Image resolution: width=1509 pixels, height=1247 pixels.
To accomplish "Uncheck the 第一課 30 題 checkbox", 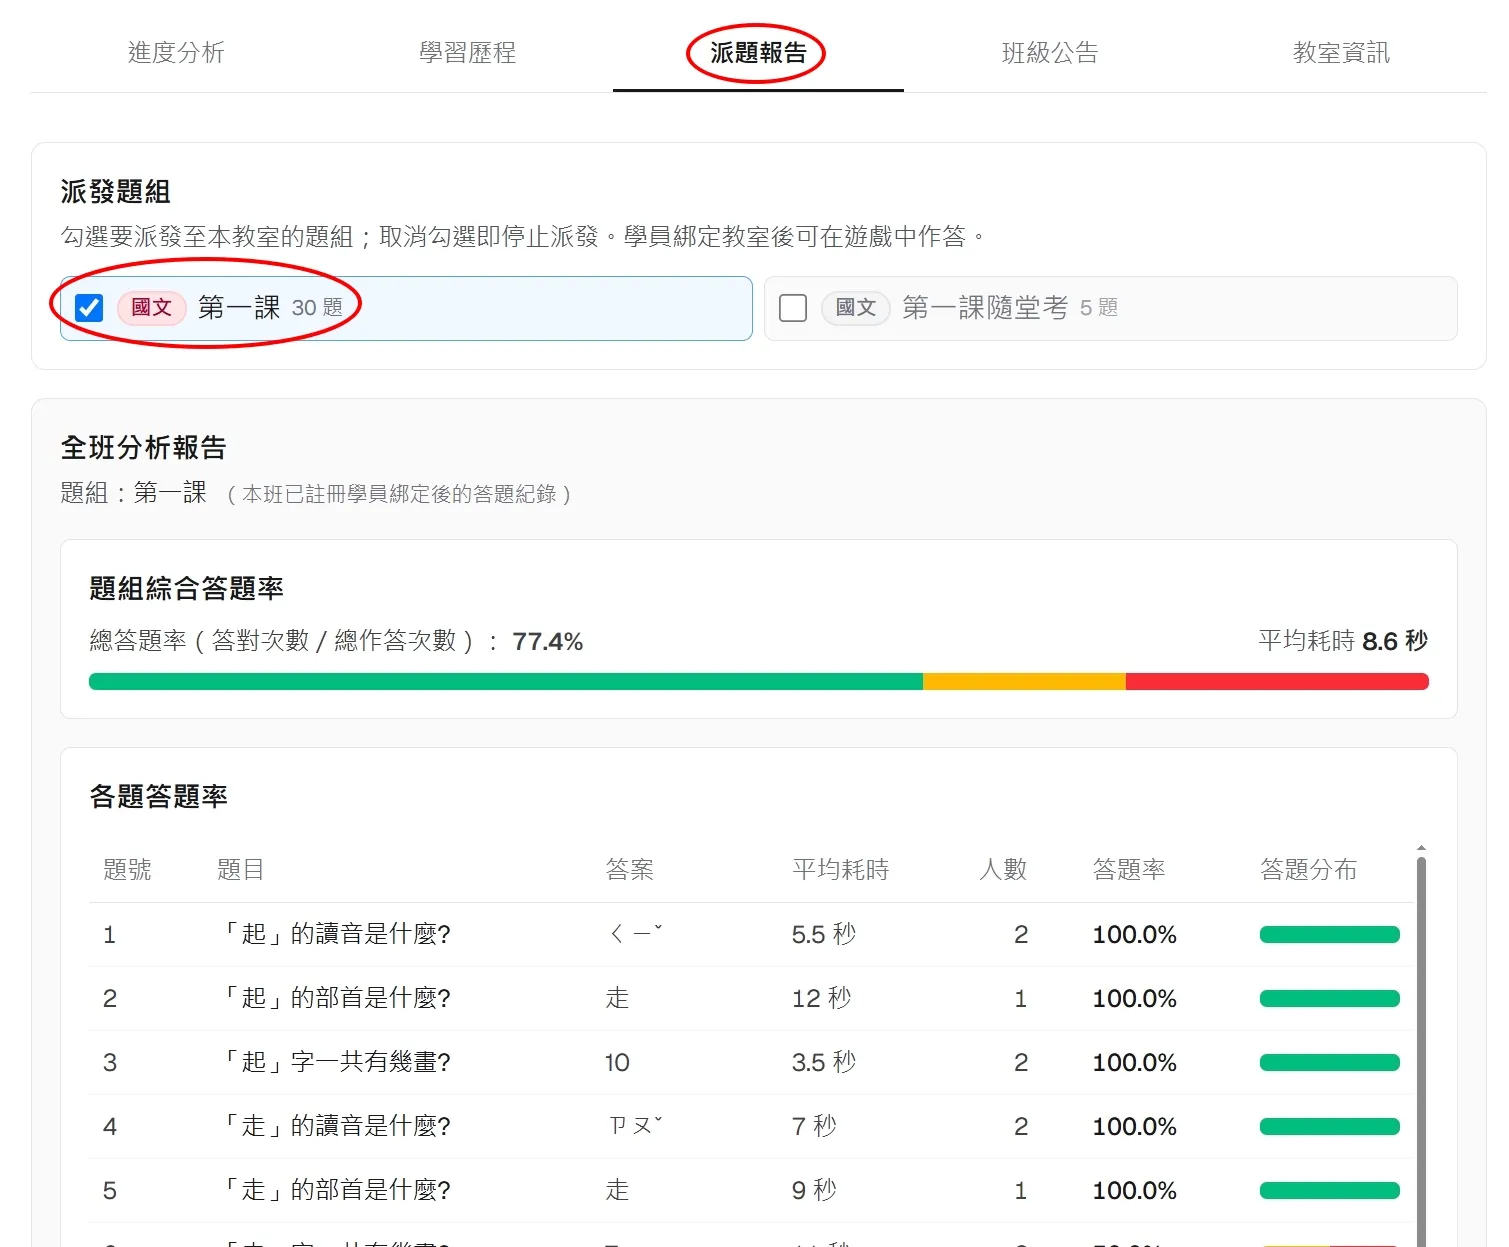I will point(89,307).
